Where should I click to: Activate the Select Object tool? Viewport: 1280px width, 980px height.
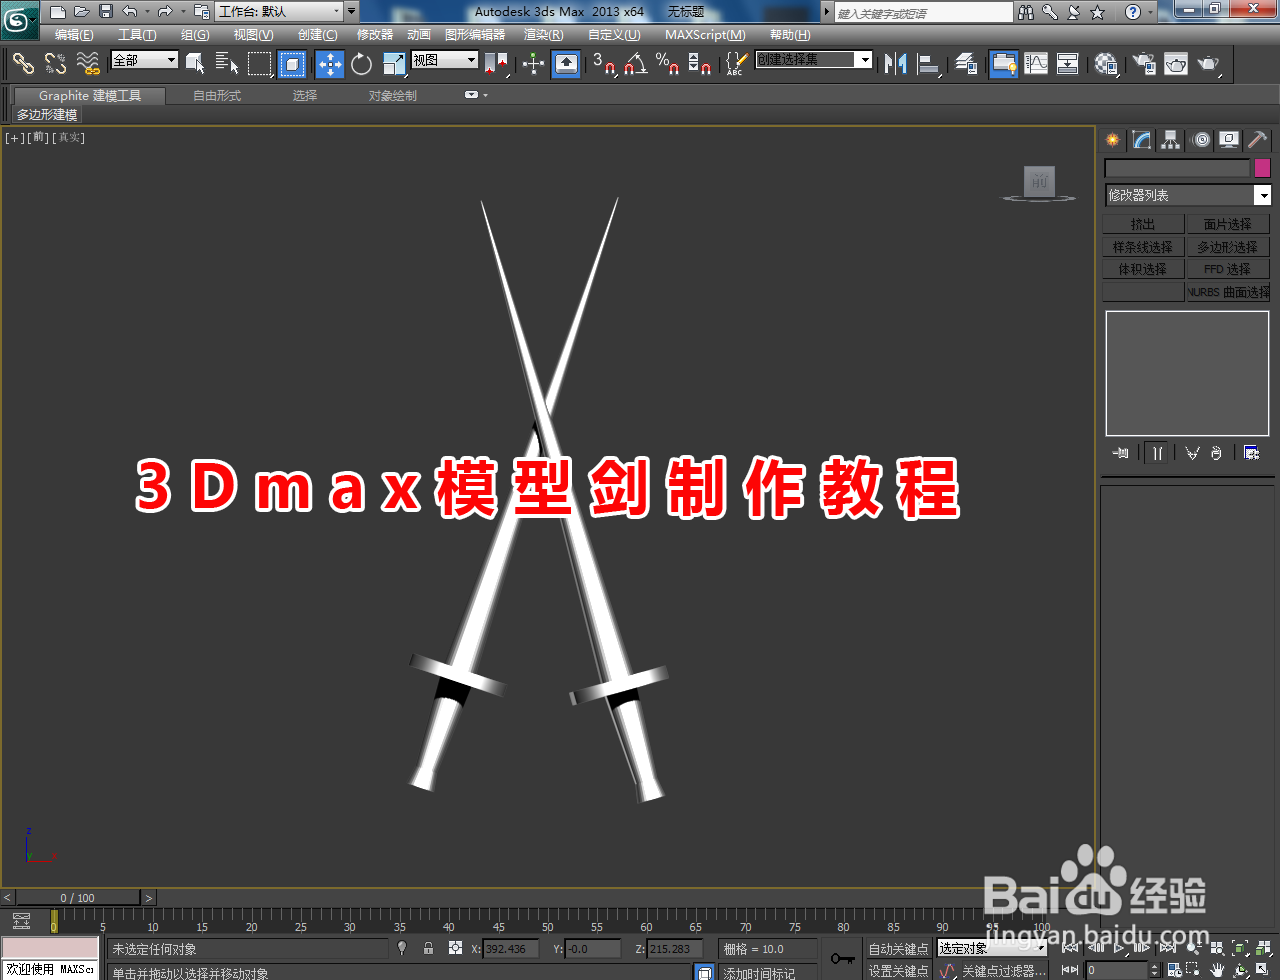tap(196, 64)
